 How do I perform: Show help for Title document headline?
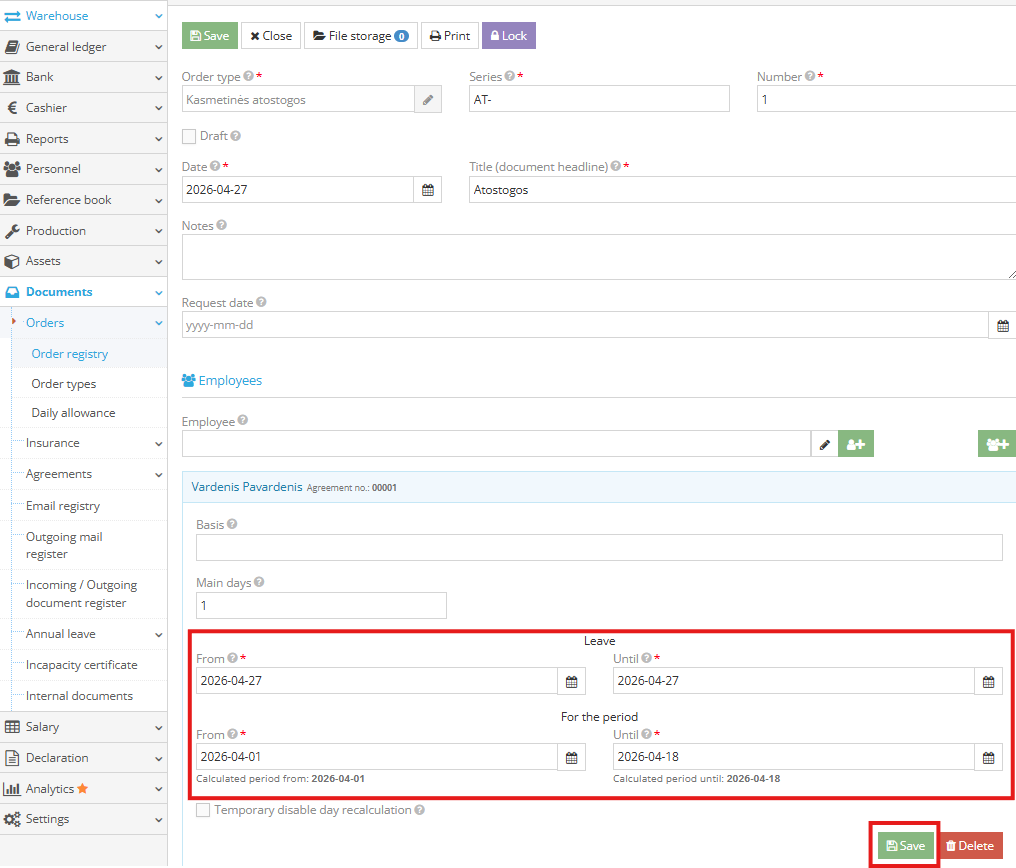click(616, 166)
